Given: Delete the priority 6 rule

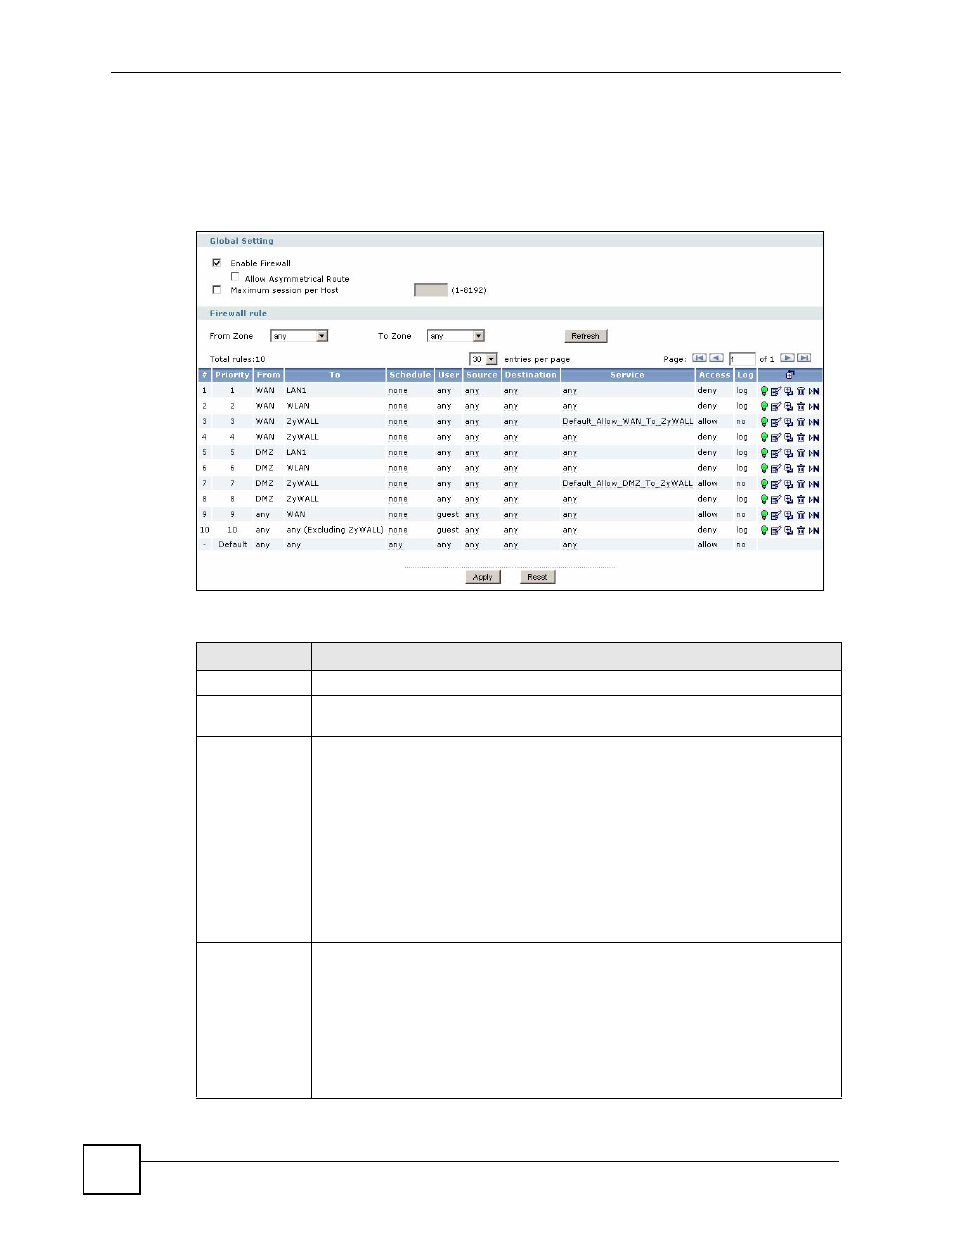Looking at the screenshot, I should click(800, 468).
